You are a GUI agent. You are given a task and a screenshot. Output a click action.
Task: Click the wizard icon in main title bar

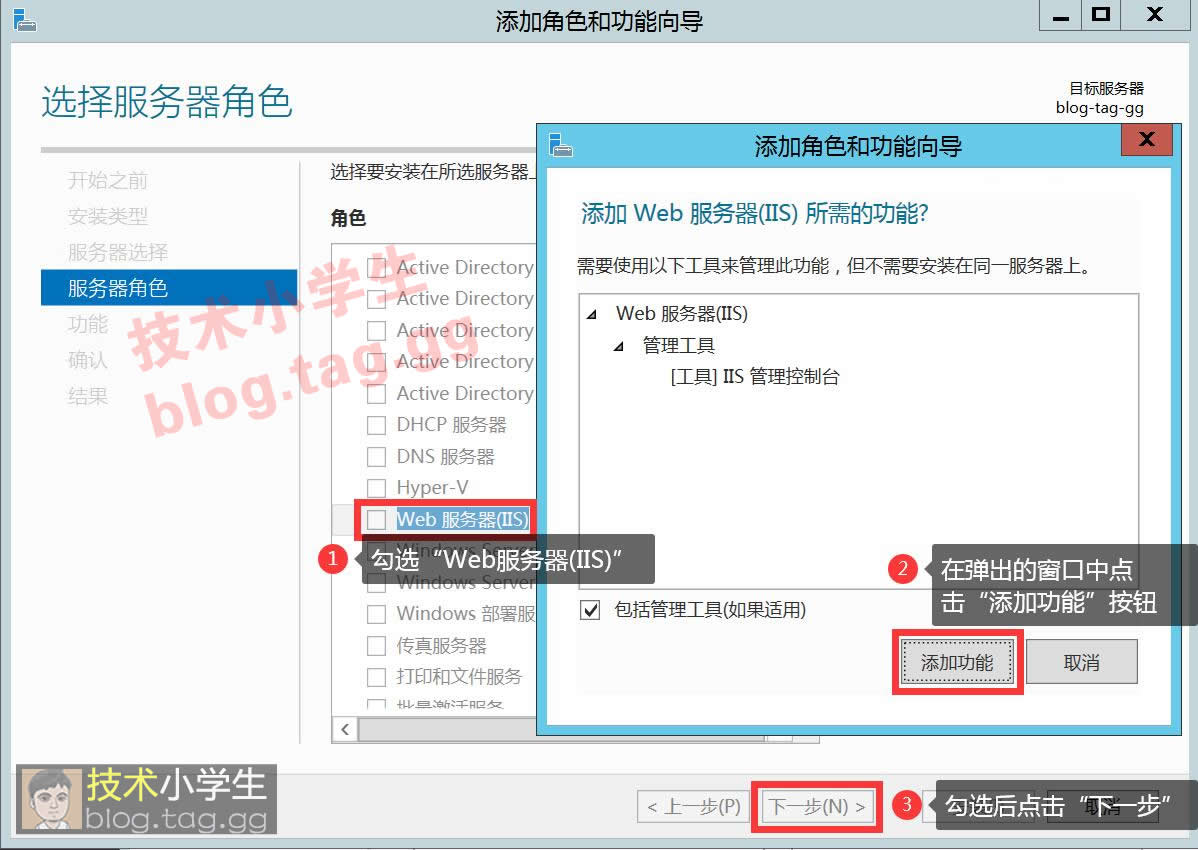(24, 19)
